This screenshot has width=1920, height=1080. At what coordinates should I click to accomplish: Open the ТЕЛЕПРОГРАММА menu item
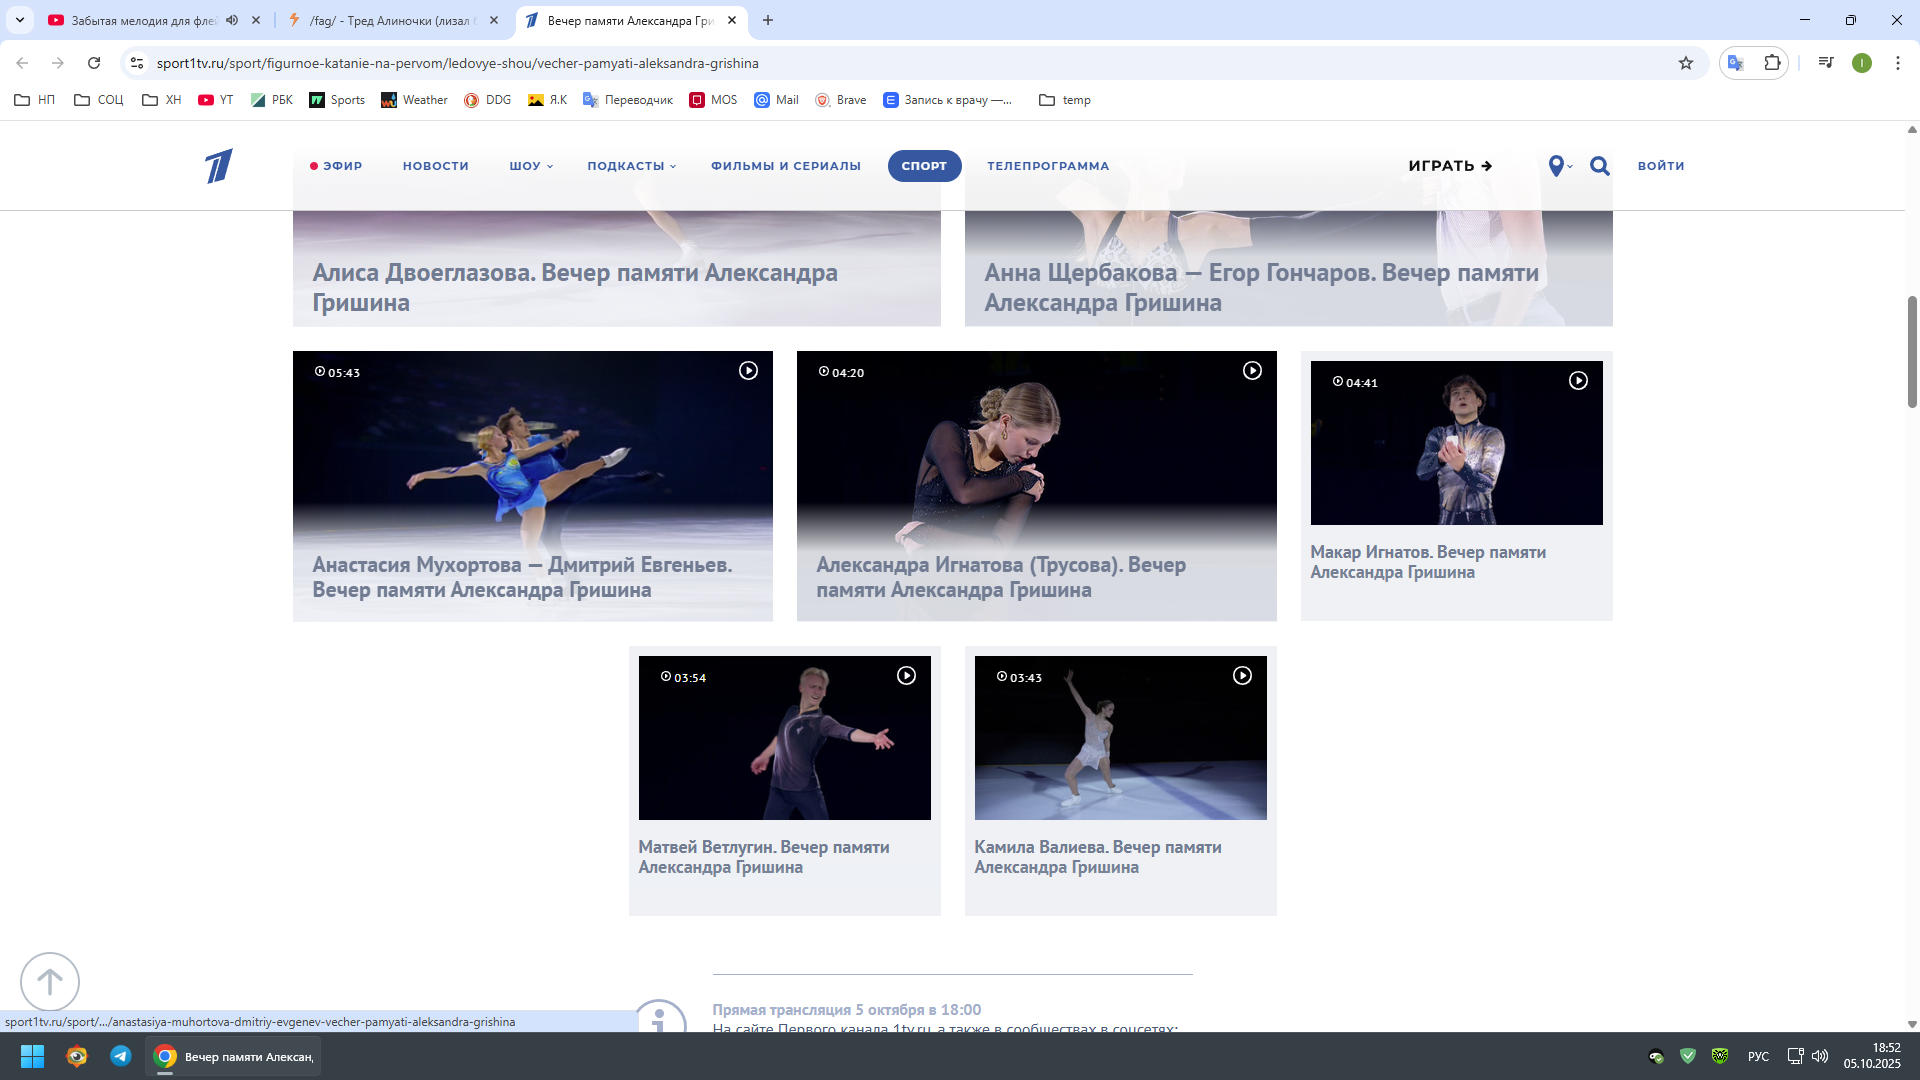[1047, 166]
